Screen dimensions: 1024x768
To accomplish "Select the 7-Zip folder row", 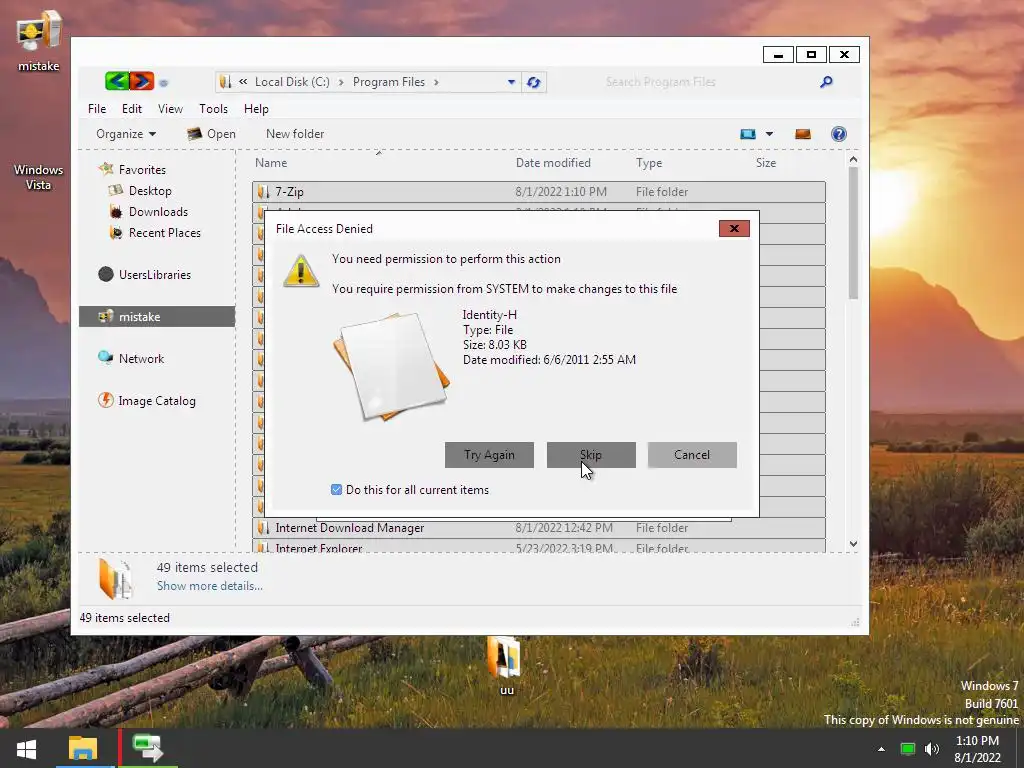I will 539,192.
